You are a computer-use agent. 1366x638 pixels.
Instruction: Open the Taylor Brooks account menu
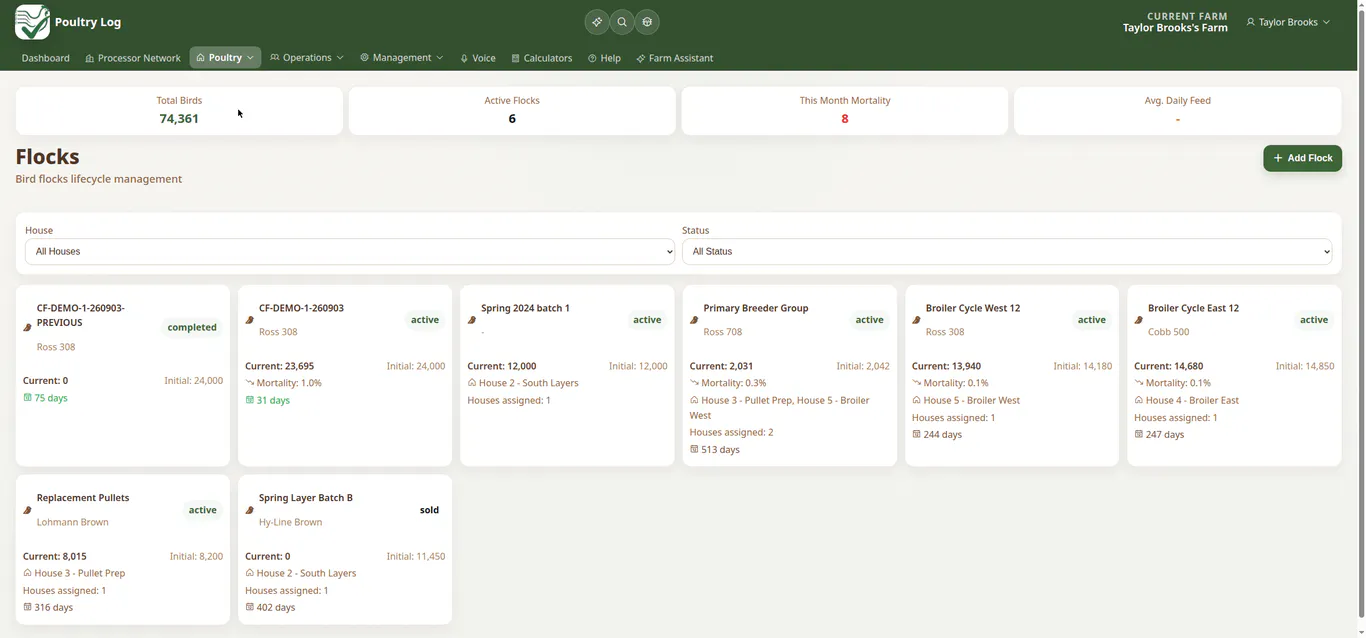pos(1288,22)
